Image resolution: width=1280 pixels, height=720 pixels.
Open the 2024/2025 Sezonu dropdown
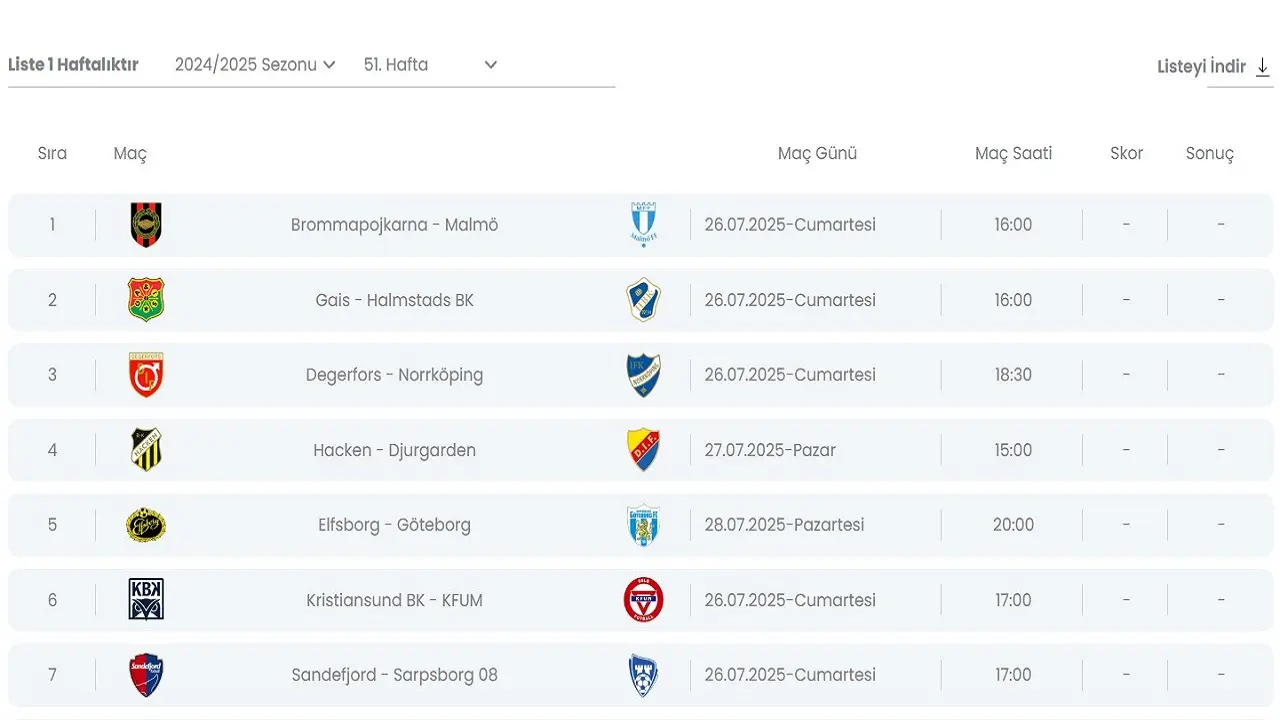(255, 65)
